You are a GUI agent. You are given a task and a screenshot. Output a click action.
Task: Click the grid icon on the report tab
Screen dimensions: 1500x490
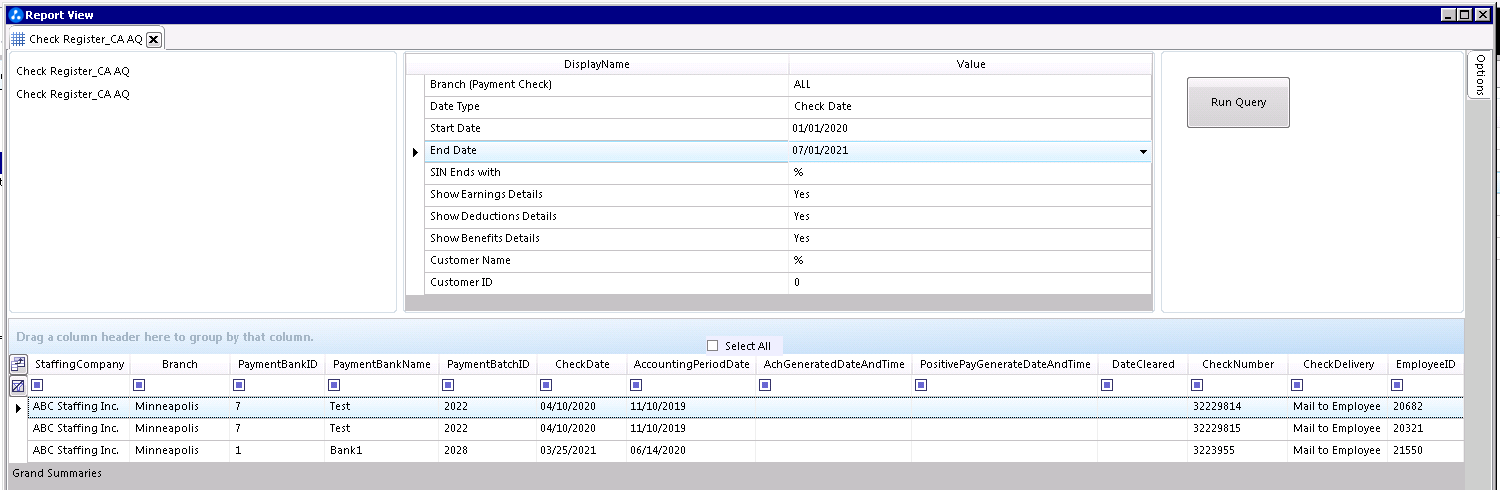(18, 39)
